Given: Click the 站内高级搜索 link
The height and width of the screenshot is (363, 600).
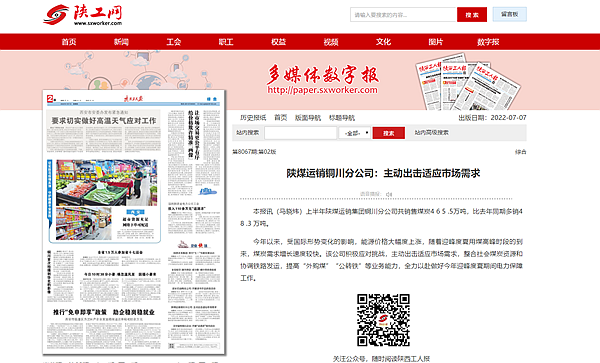Looking at the screenshot, I should pyautogui.click(x=432, y=133).
